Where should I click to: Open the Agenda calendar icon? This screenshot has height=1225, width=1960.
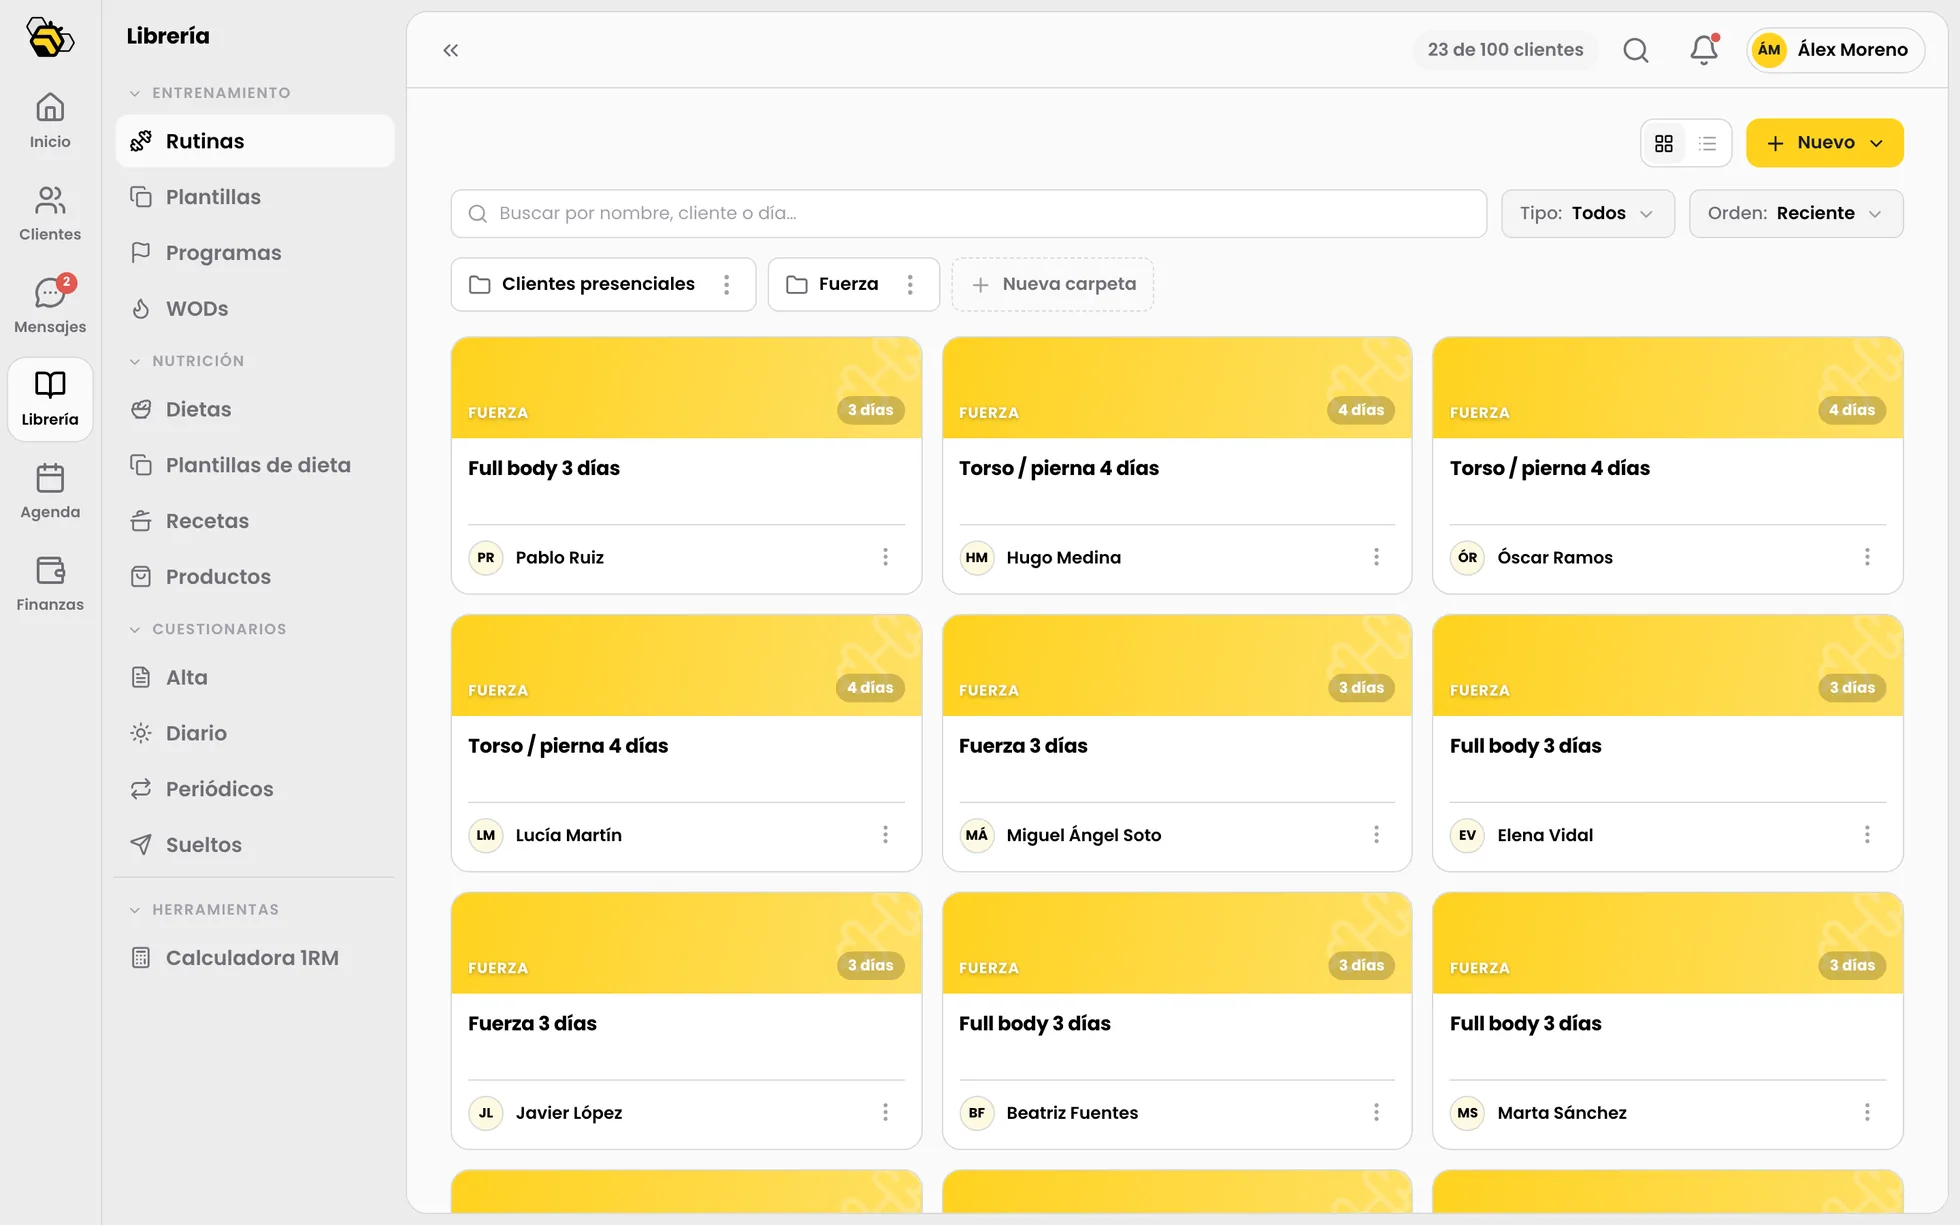coord(50,491)
